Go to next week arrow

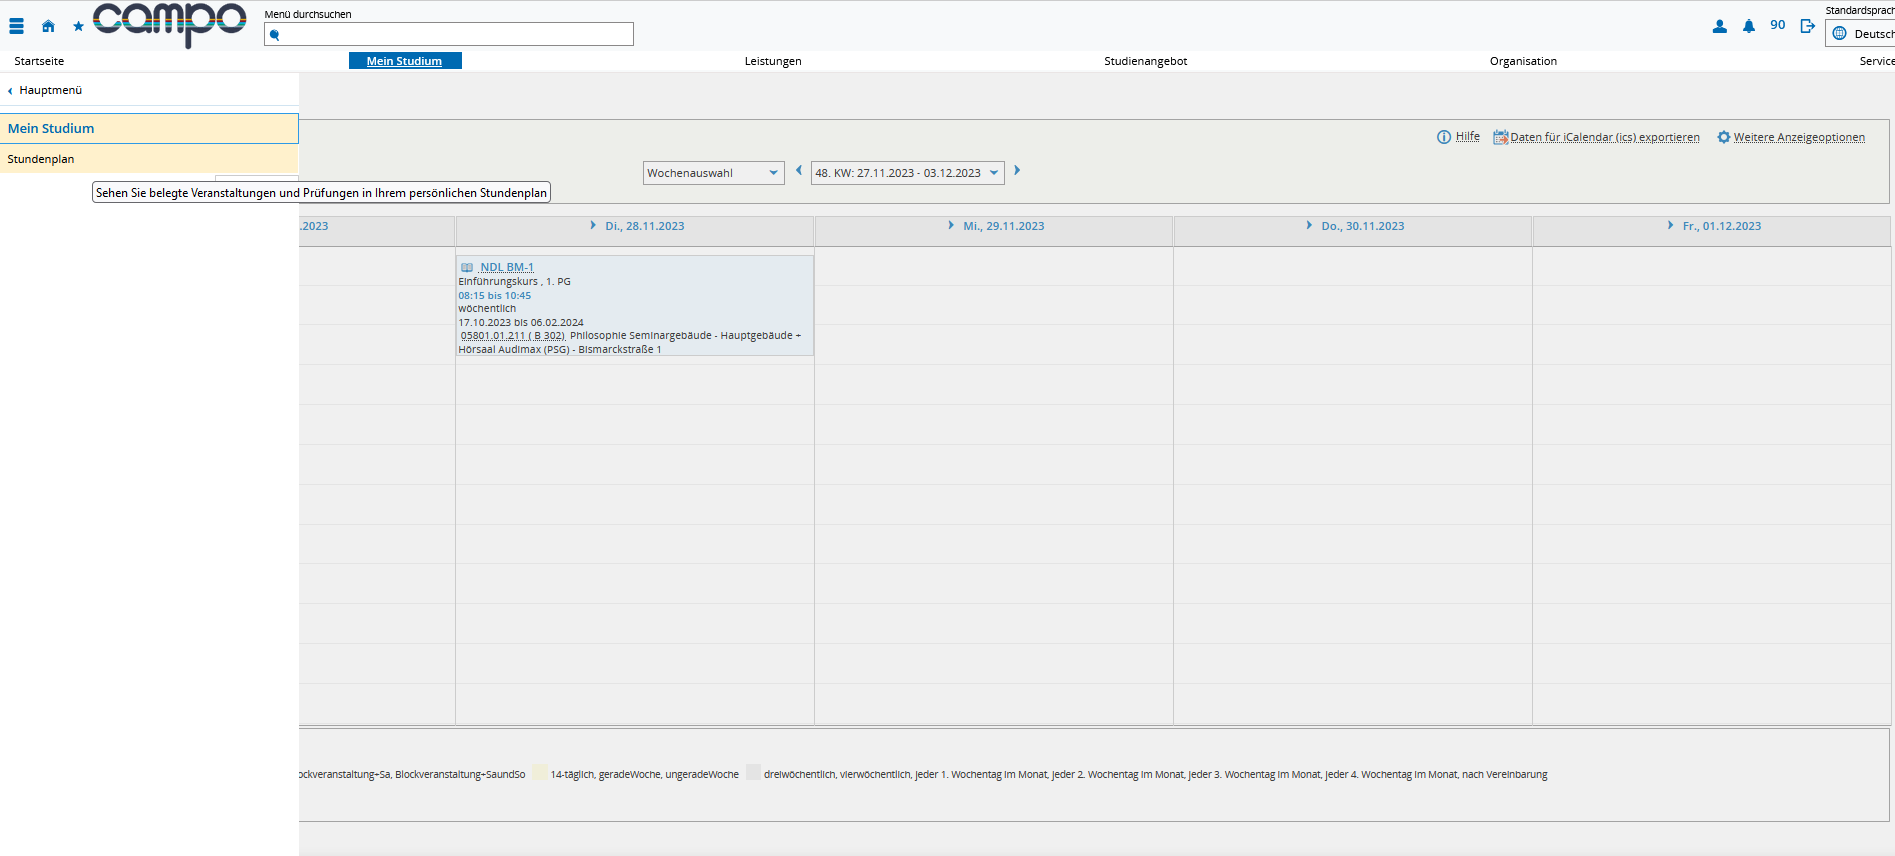coord(1017,170)
